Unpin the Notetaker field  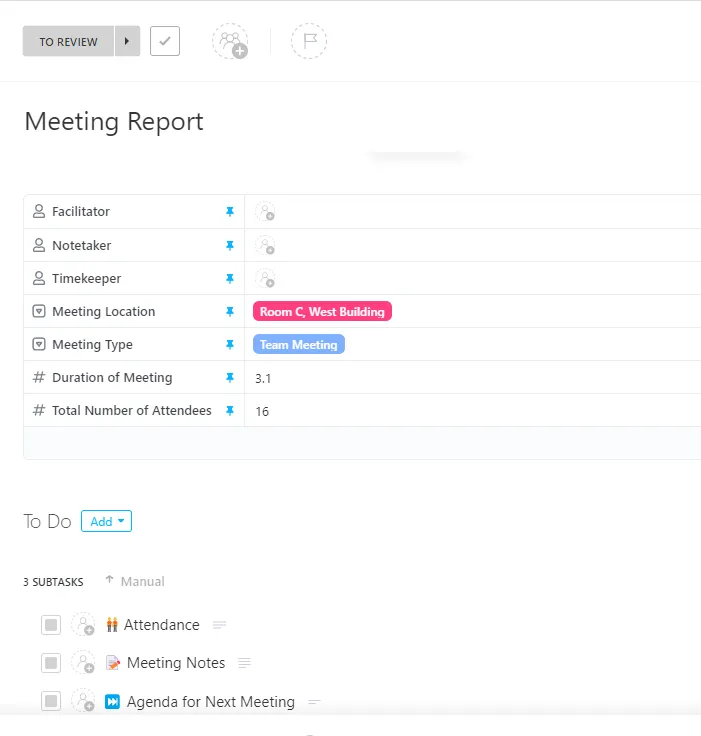coord(230,245)
